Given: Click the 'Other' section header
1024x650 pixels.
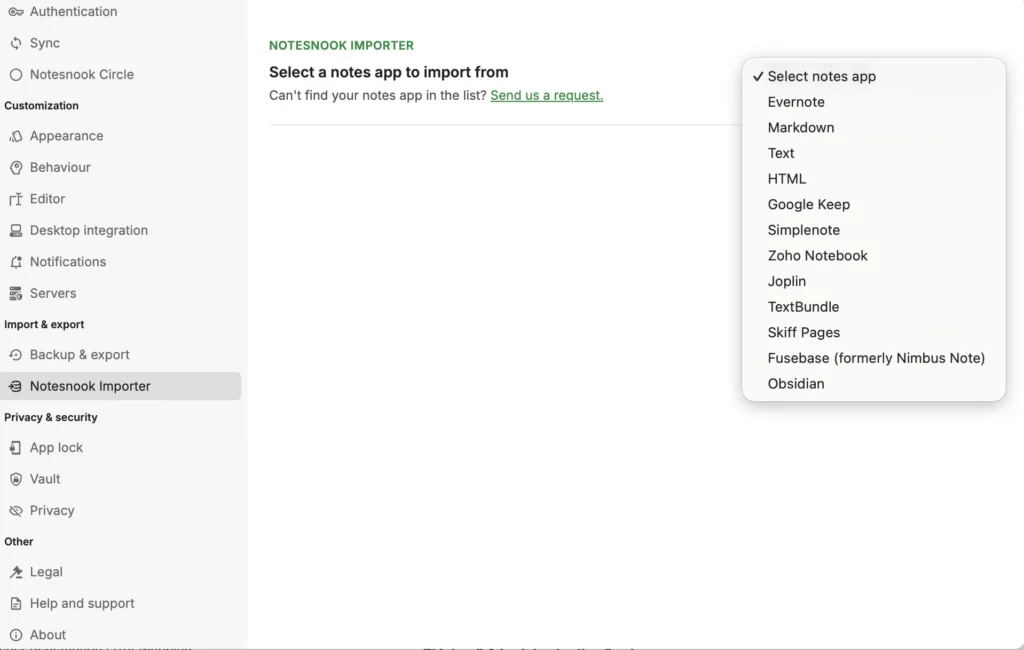Looking at the screenshot, I should pos(18,542).
